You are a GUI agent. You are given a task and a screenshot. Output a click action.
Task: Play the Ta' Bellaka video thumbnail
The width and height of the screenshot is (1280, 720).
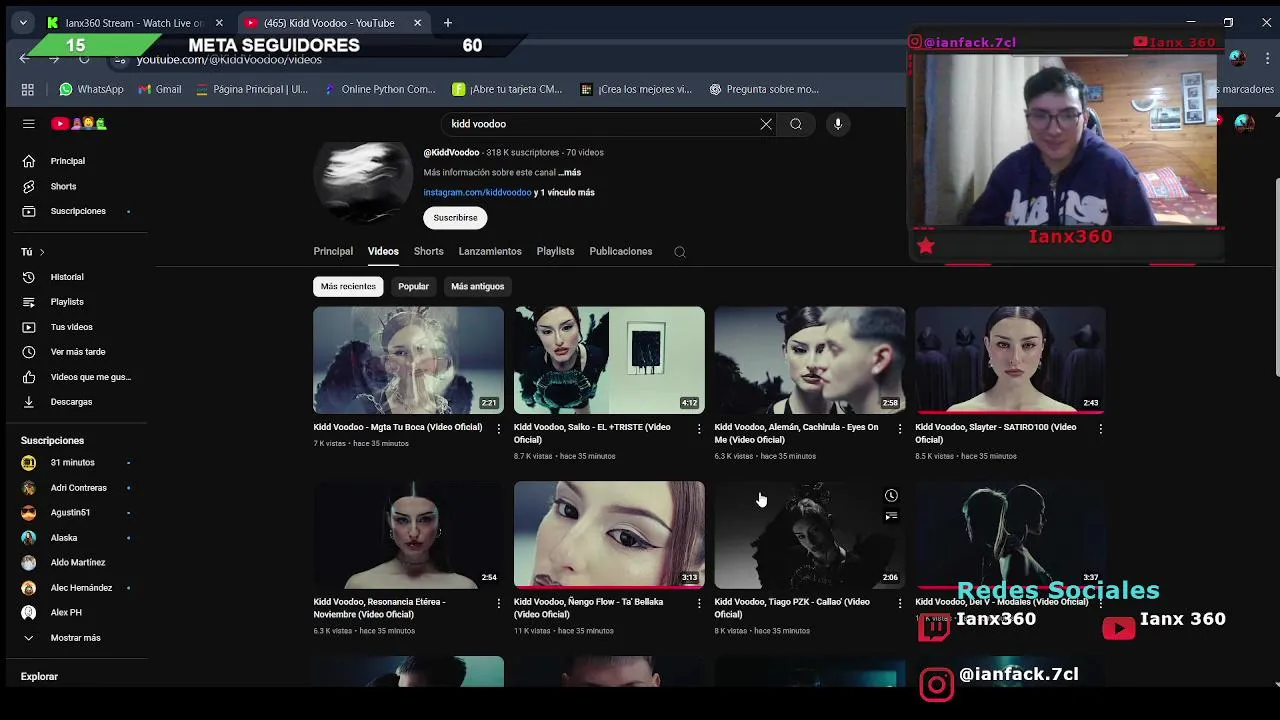click(609, 535)
